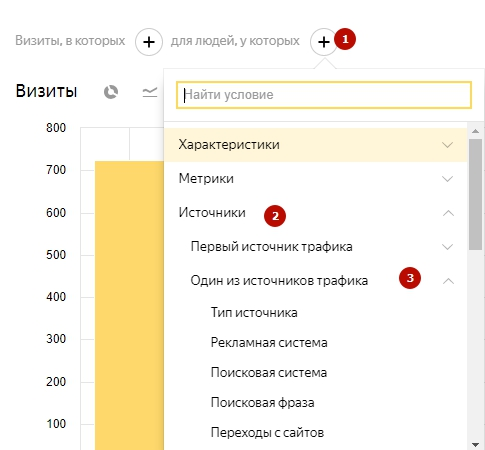Click the plus button after 'для людей, у которых'
This screenshot has height=450, width=485.
[324, 42]
